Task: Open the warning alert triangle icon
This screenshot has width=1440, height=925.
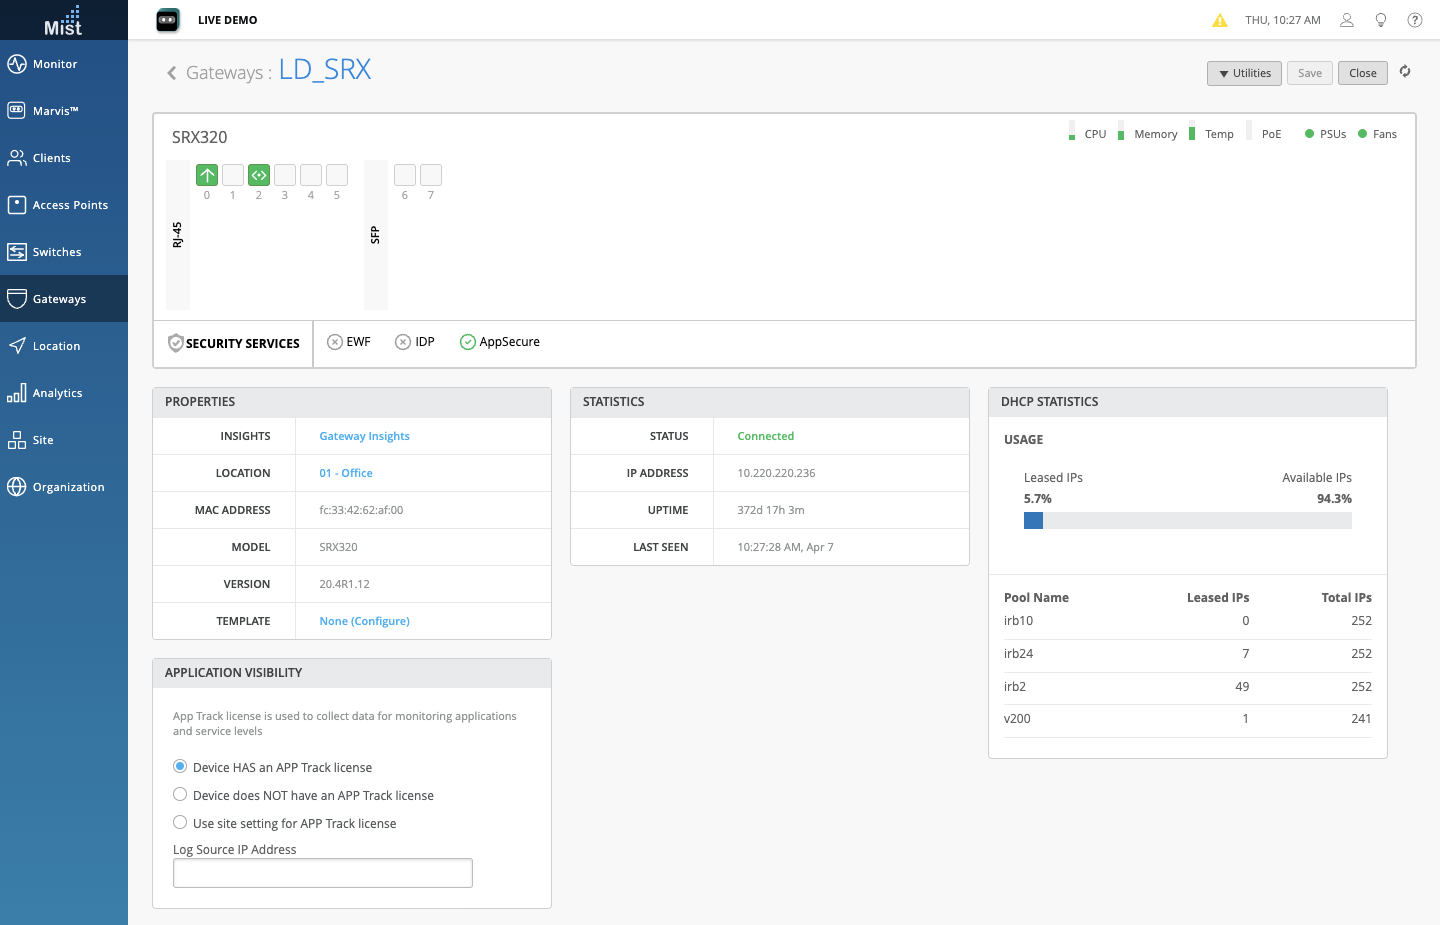Action: 1220,20
